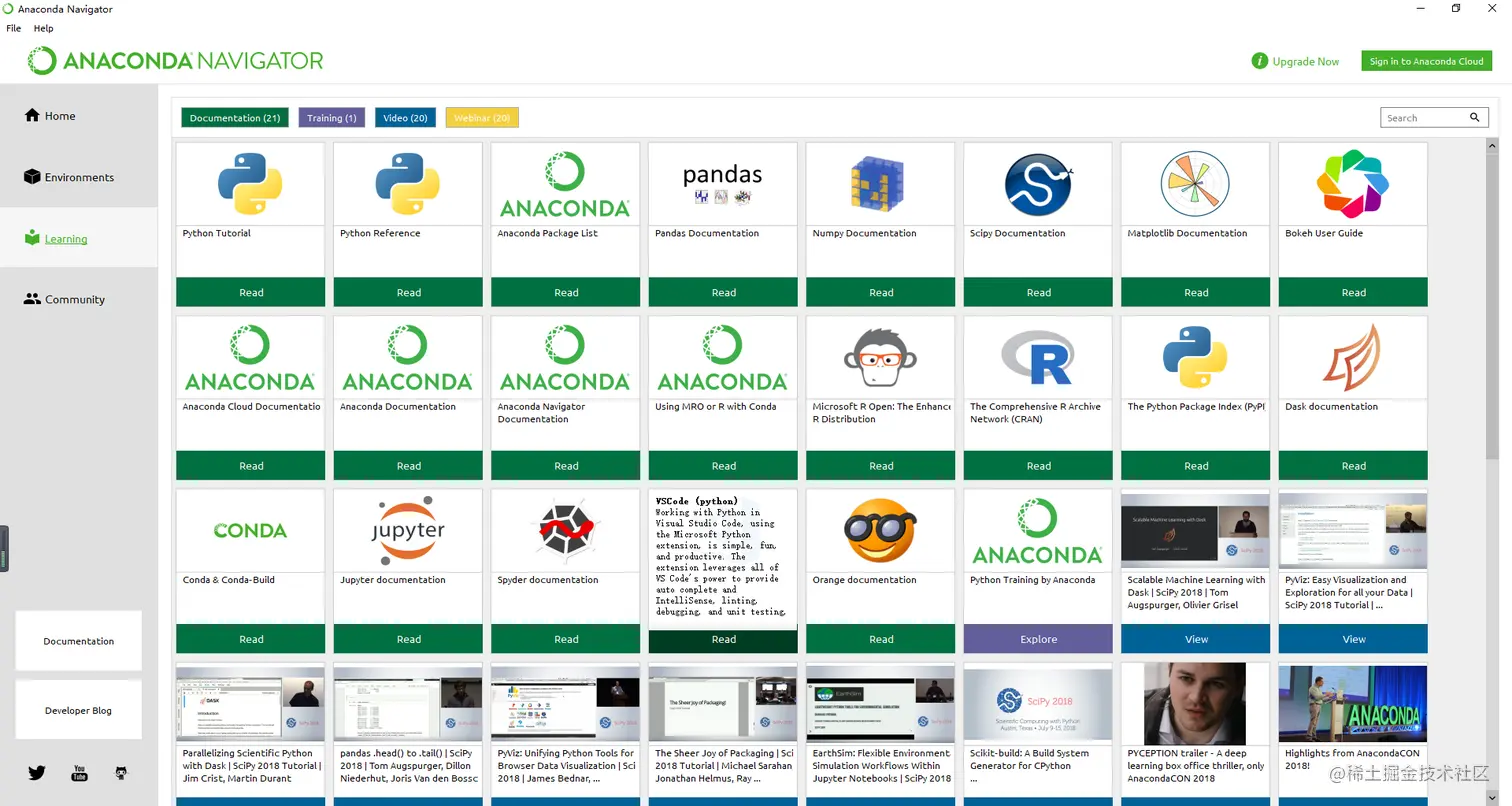1512x806 pixels.
Task: Toggle the Webinar (20) filter
Action: [482, 117]
